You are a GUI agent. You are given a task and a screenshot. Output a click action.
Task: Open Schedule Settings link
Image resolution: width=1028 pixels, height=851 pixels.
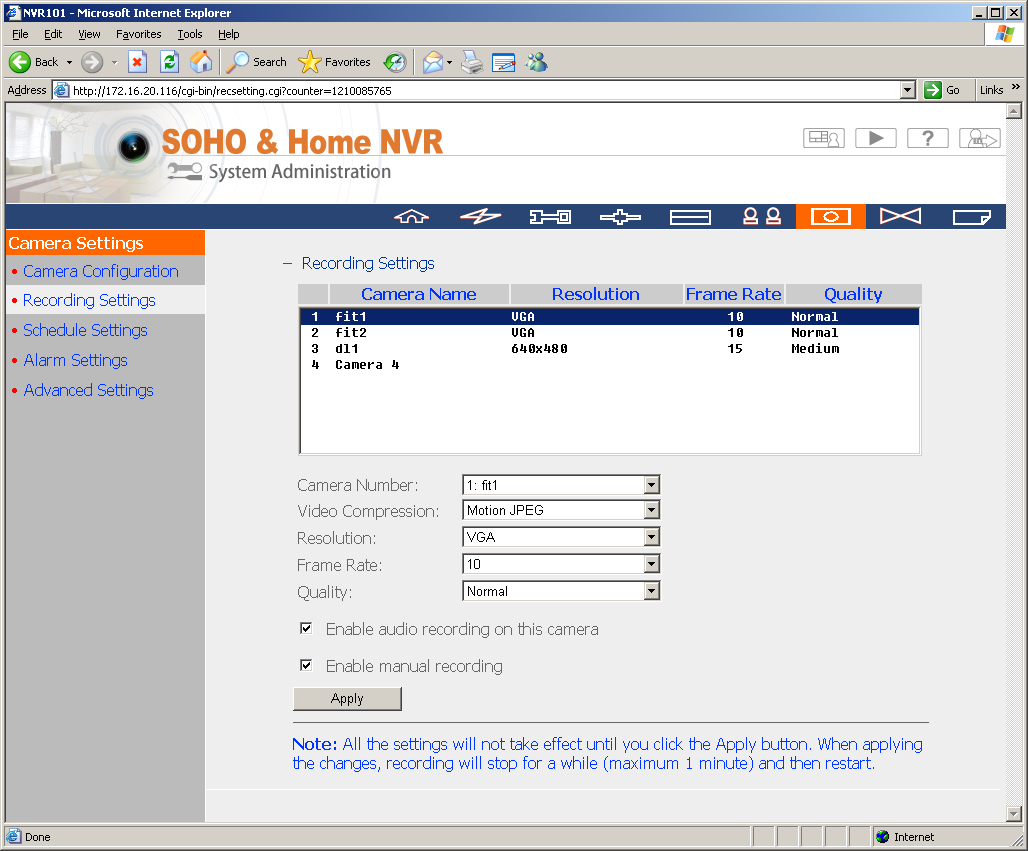[85, 330]
